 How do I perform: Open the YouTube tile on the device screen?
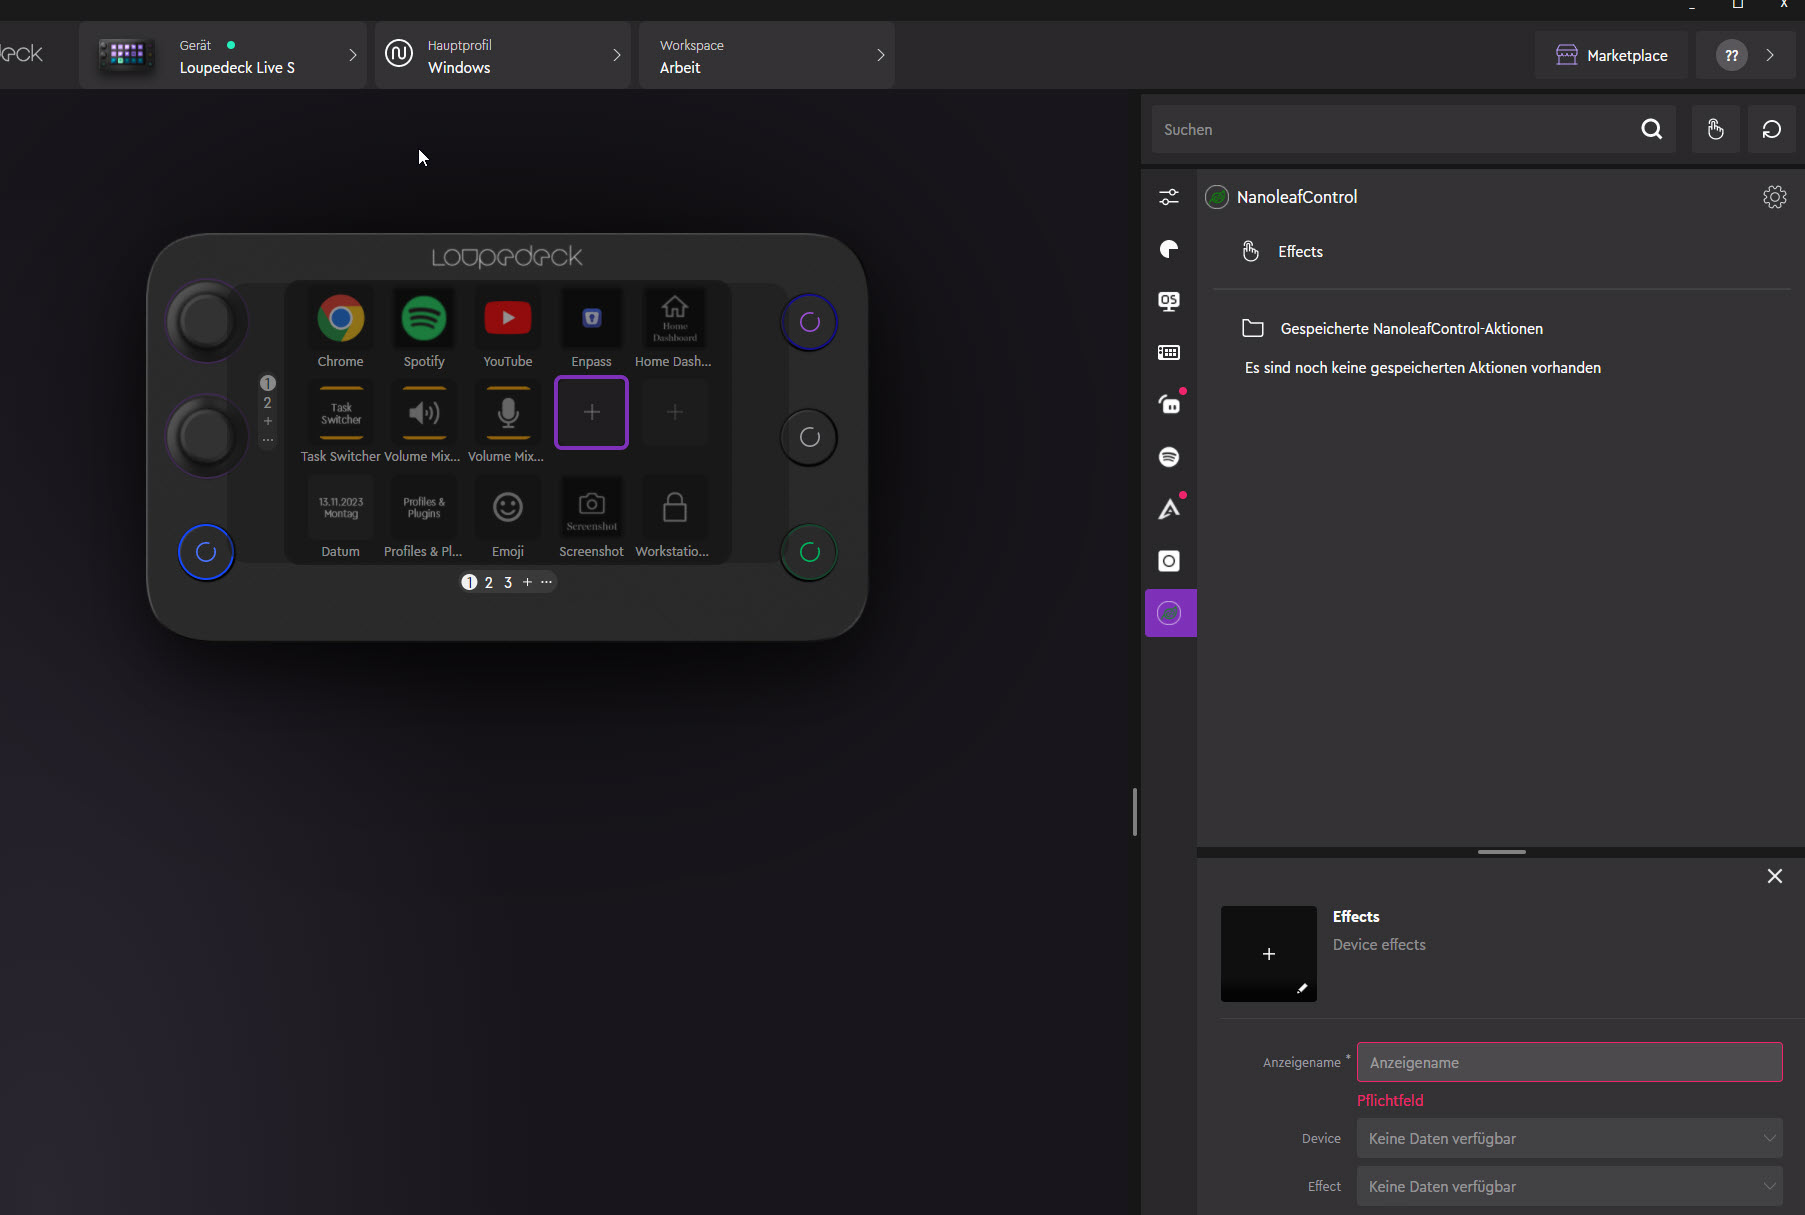tap(507, 318)
